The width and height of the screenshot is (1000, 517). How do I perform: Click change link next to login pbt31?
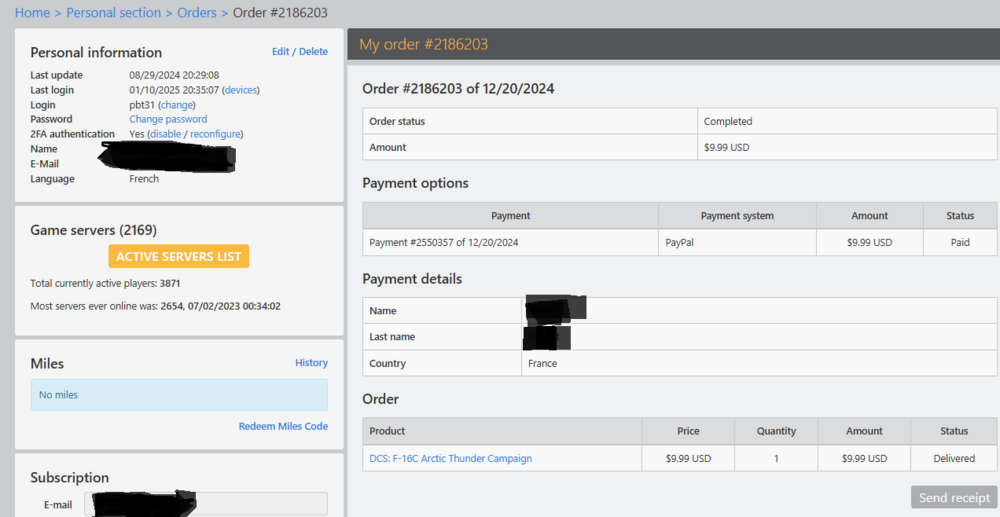177,105
